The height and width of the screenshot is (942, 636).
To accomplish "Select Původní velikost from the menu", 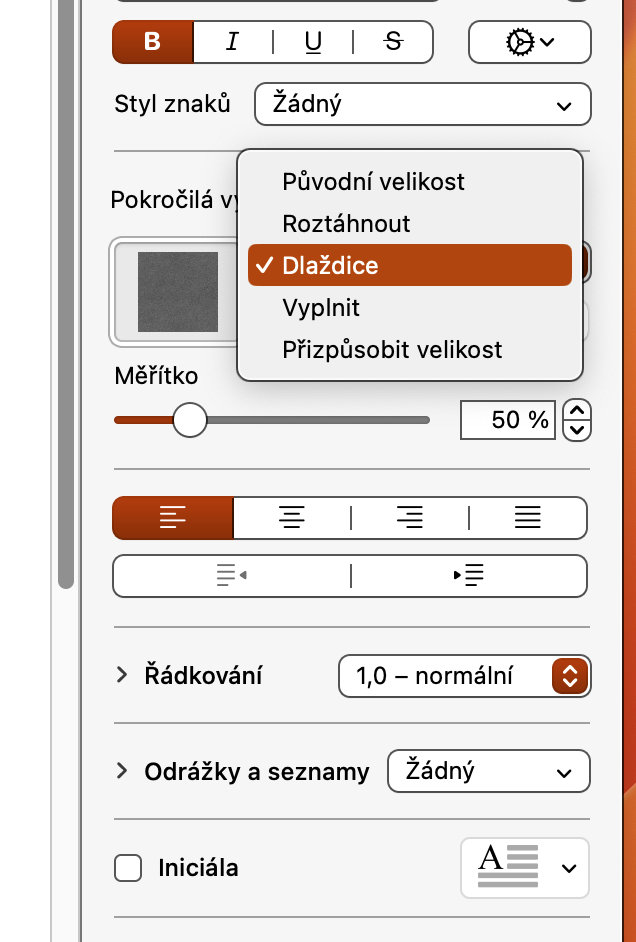I will click(x=373, y=182).
